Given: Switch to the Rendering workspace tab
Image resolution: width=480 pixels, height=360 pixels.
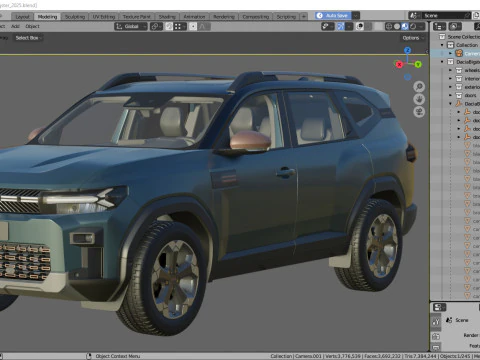Looking at the screenshot, I should [224, 17].
